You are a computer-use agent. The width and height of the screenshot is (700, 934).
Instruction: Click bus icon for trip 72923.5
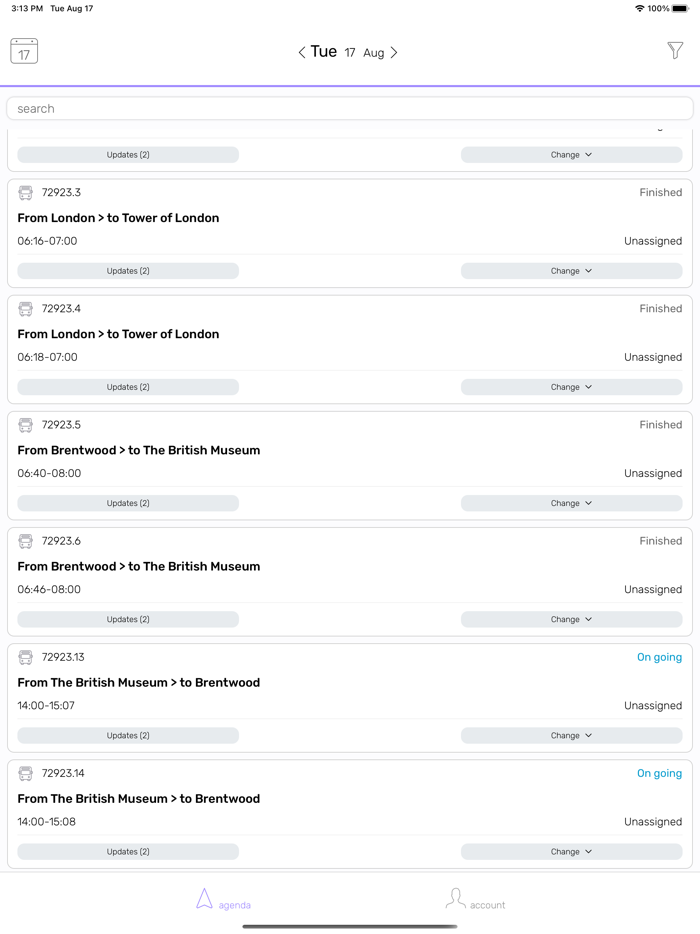(26, 425)
